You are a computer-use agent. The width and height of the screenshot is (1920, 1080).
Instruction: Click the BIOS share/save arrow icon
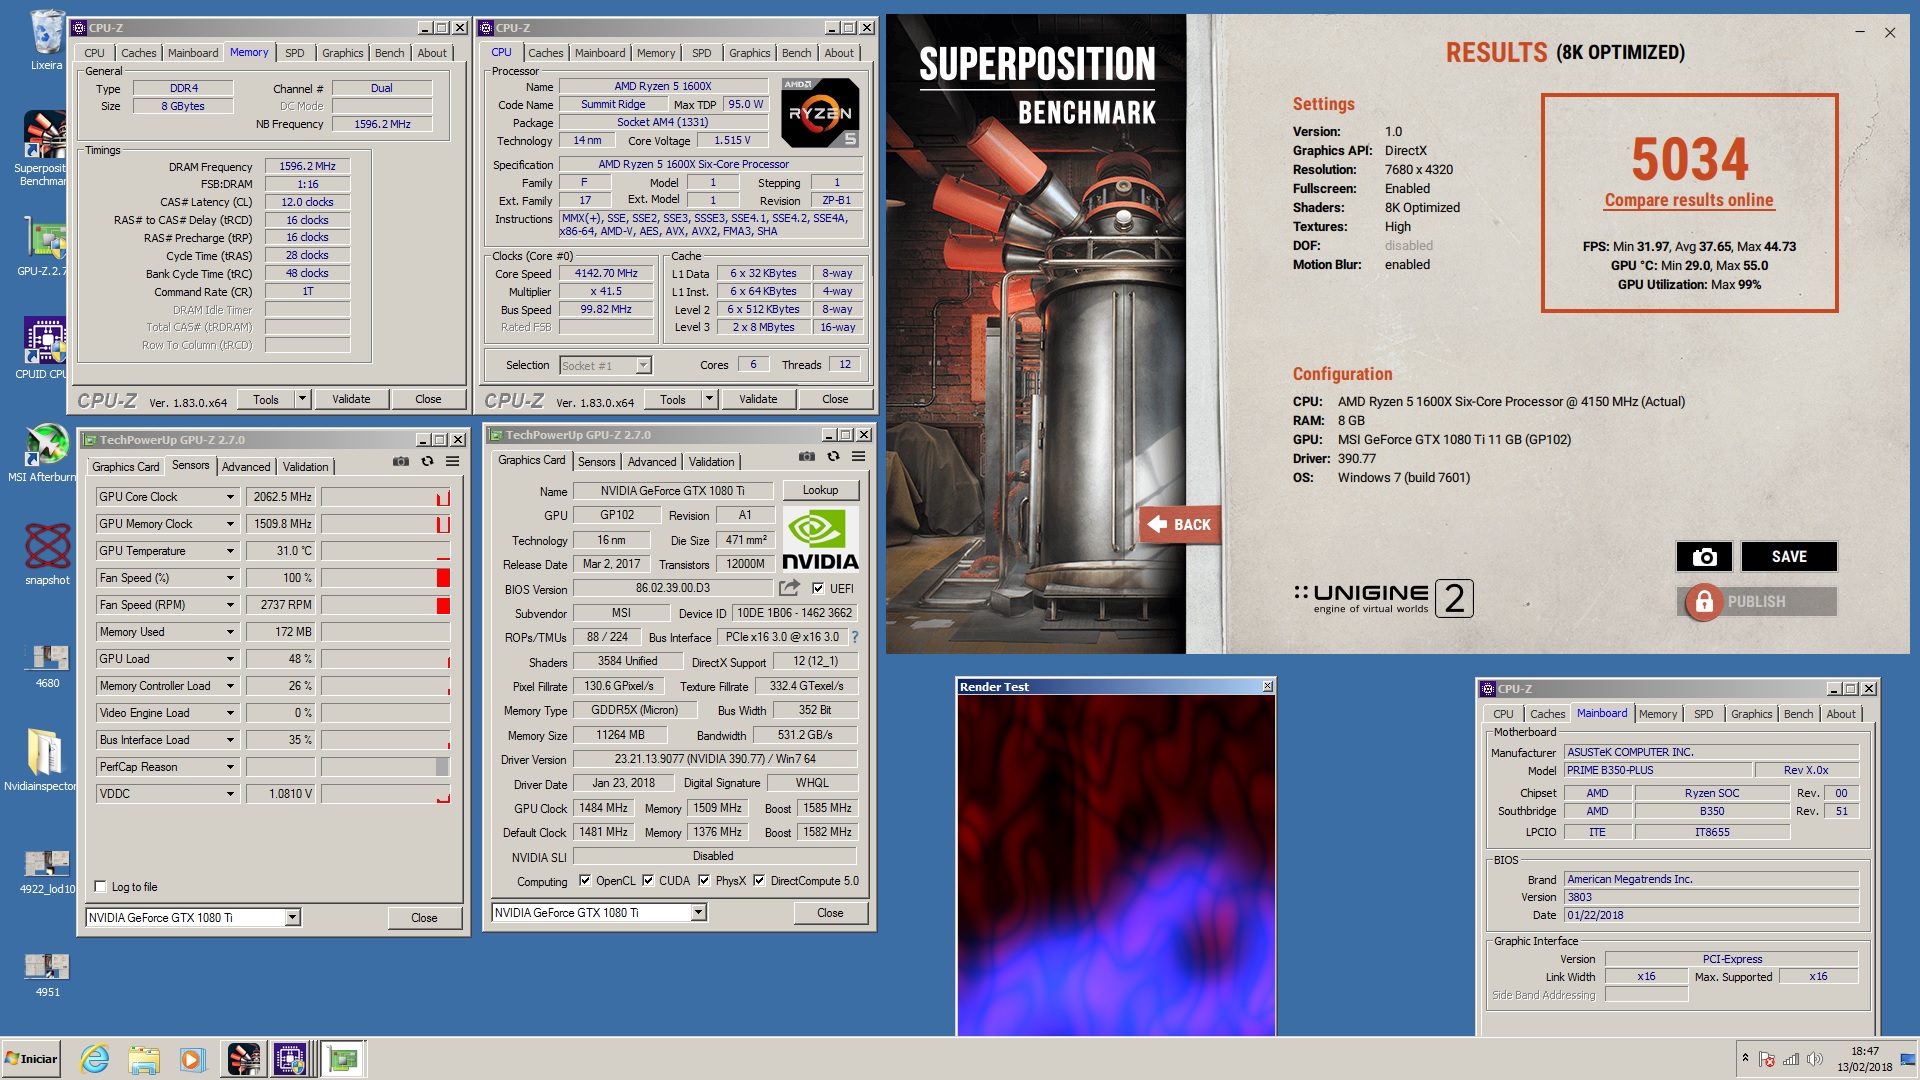coord(790,588)
